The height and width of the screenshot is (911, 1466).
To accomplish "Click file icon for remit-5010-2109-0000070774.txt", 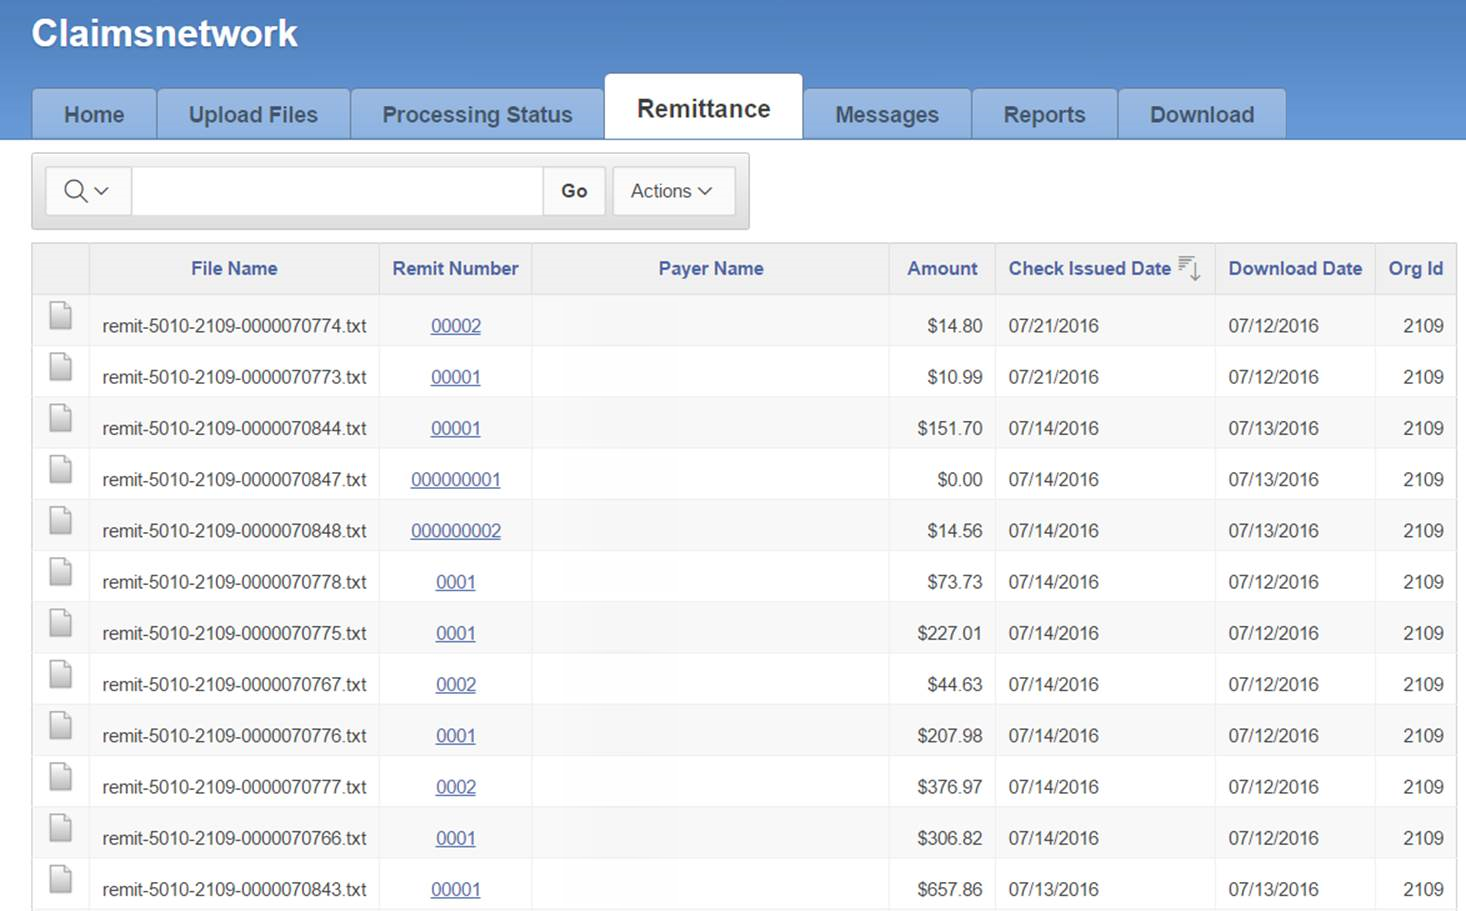I will 61,316.
